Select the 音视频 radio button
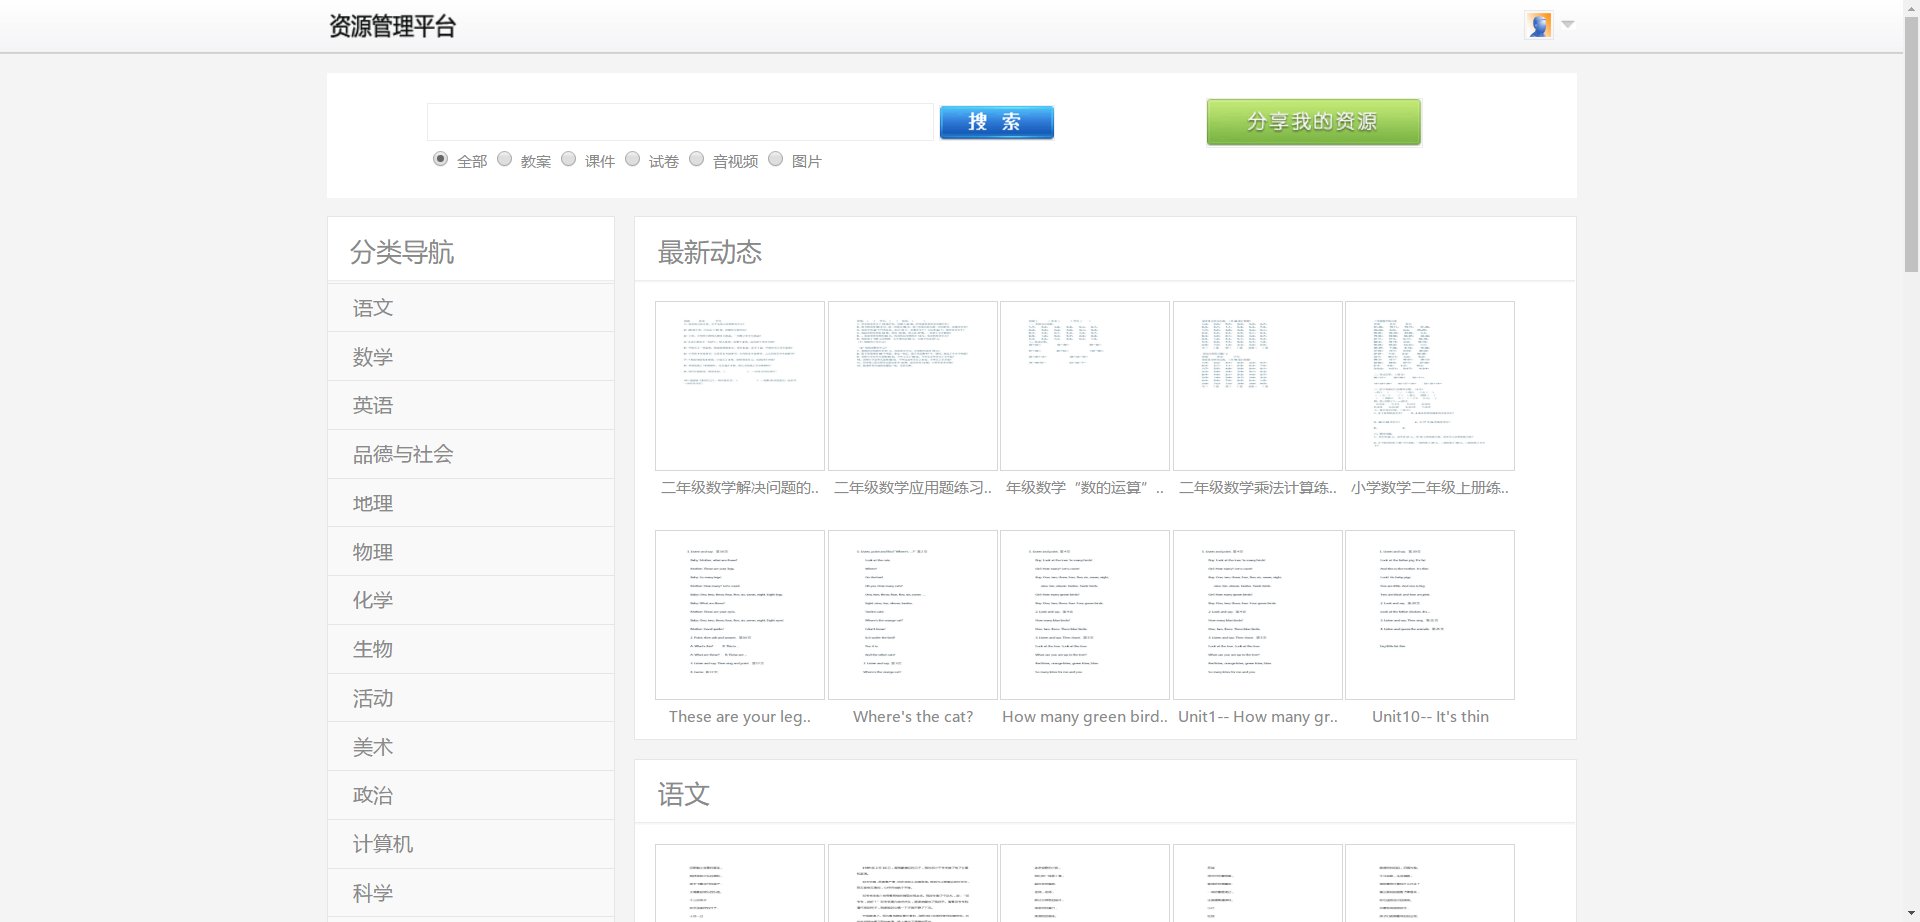This screenshot has height=922, width=1920. coord(696,159)
